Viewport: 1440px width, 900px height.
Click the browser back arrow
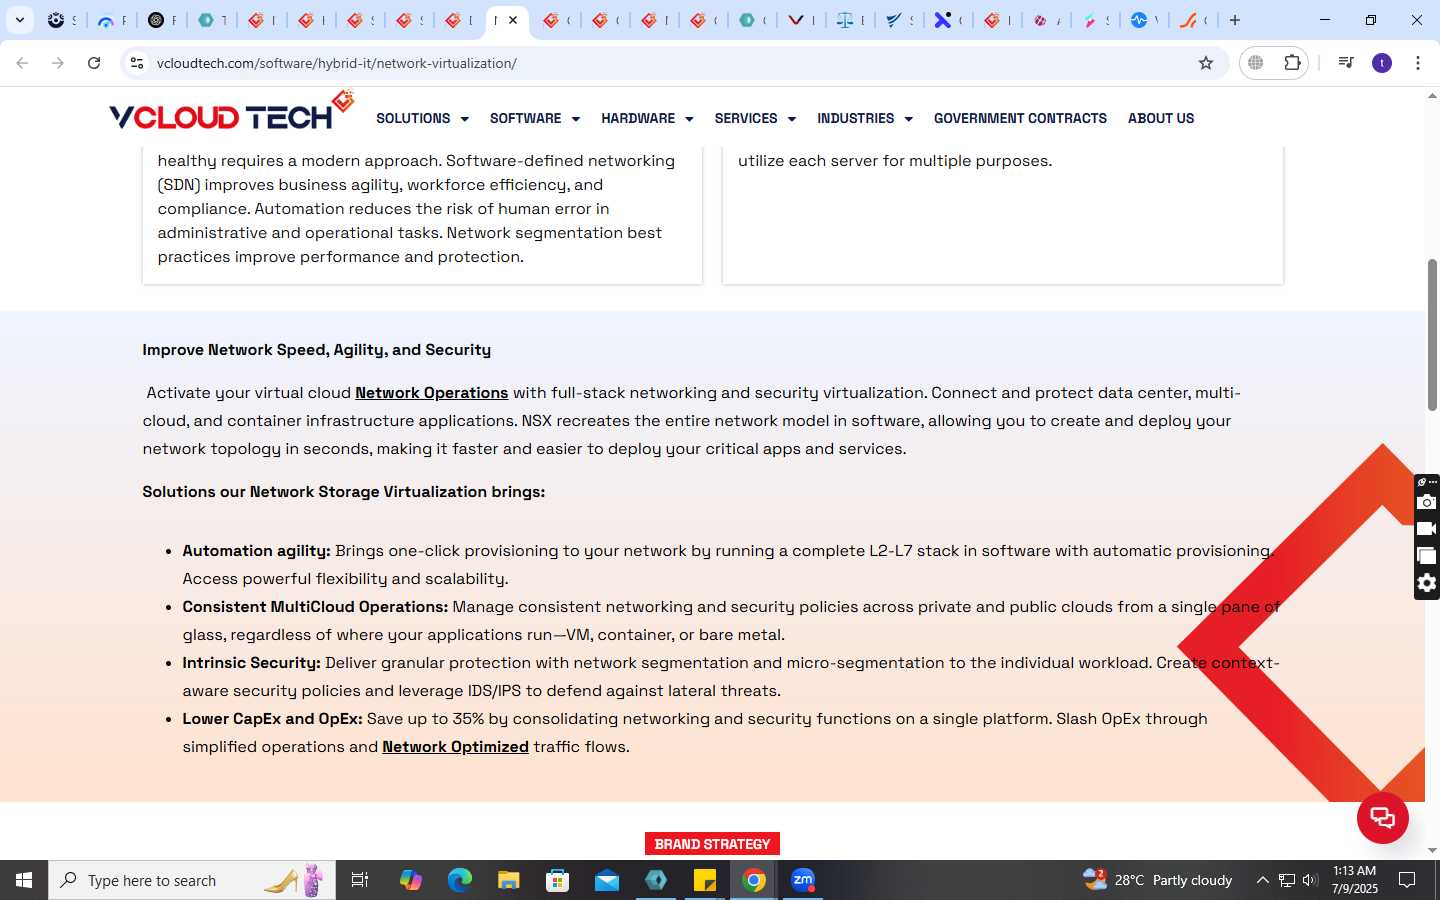point(22,63)
